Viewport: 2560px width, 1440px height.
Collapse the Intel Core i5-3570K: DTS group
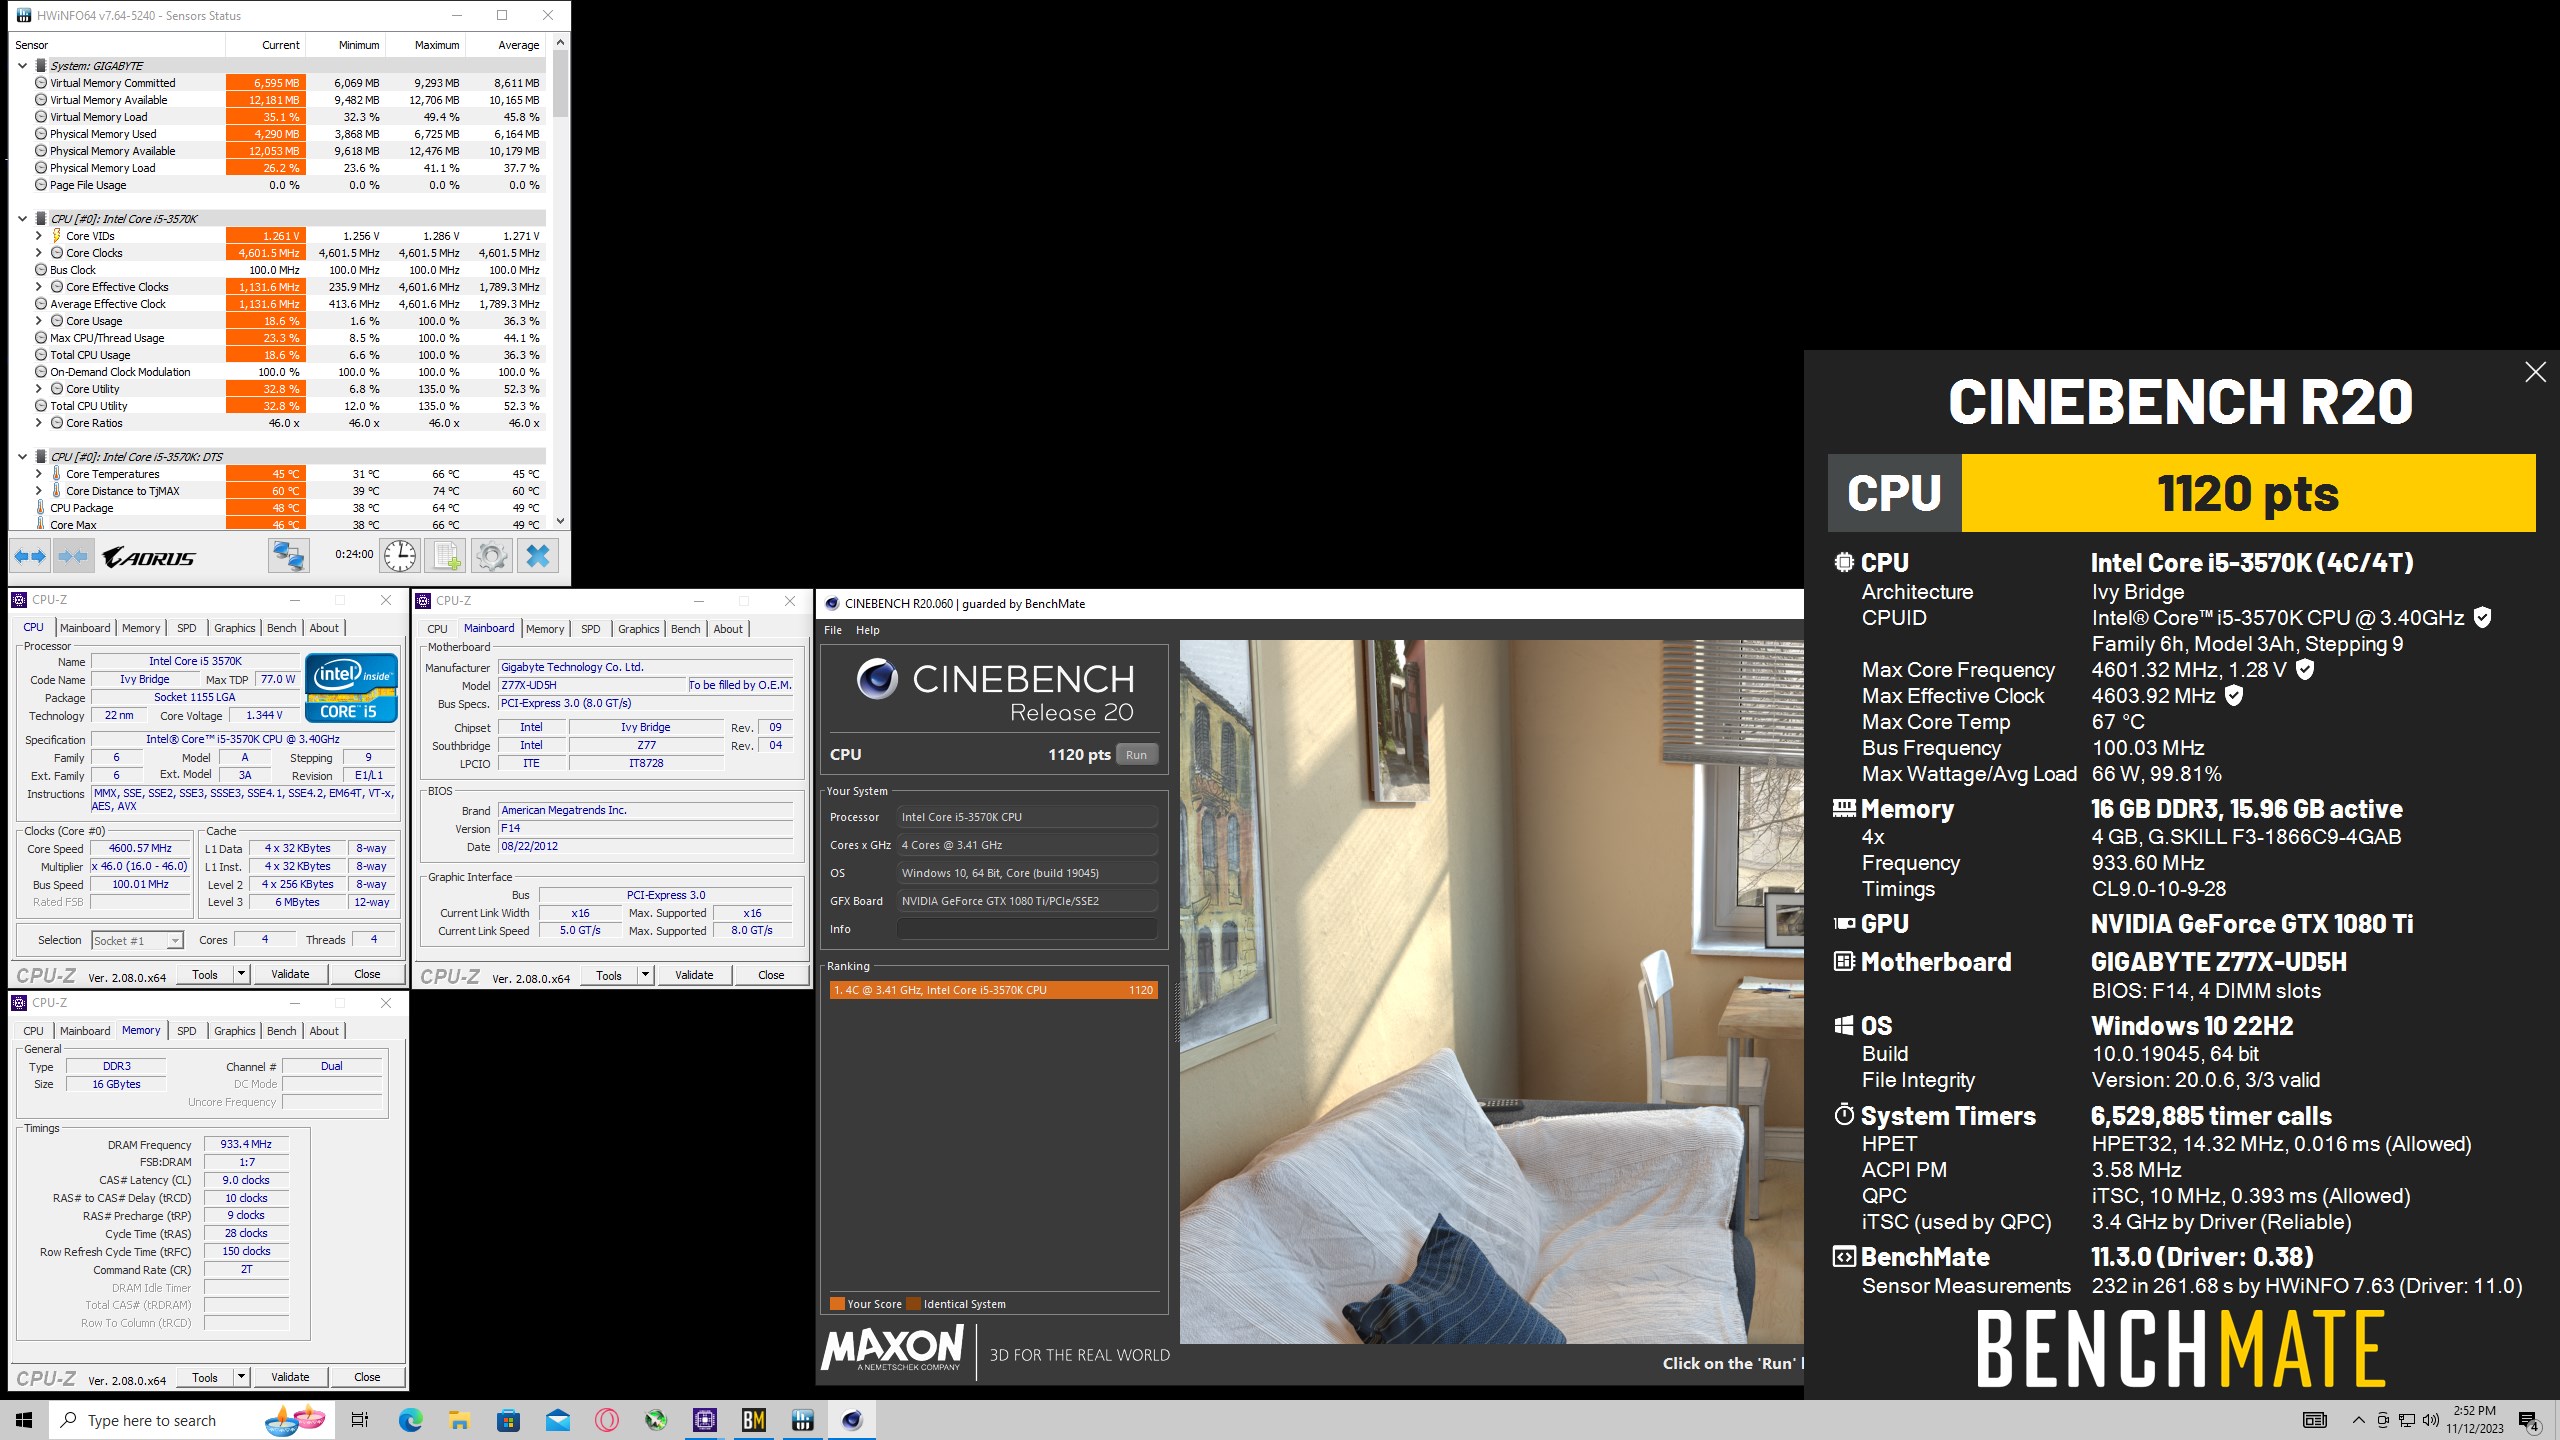click(x=22, y=457)
